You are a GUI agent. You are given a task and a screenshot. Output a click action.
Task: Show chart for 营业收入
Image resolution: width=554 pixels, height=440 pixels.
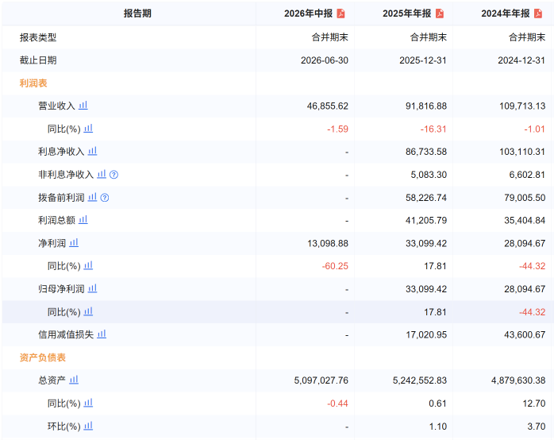(83, 105)
